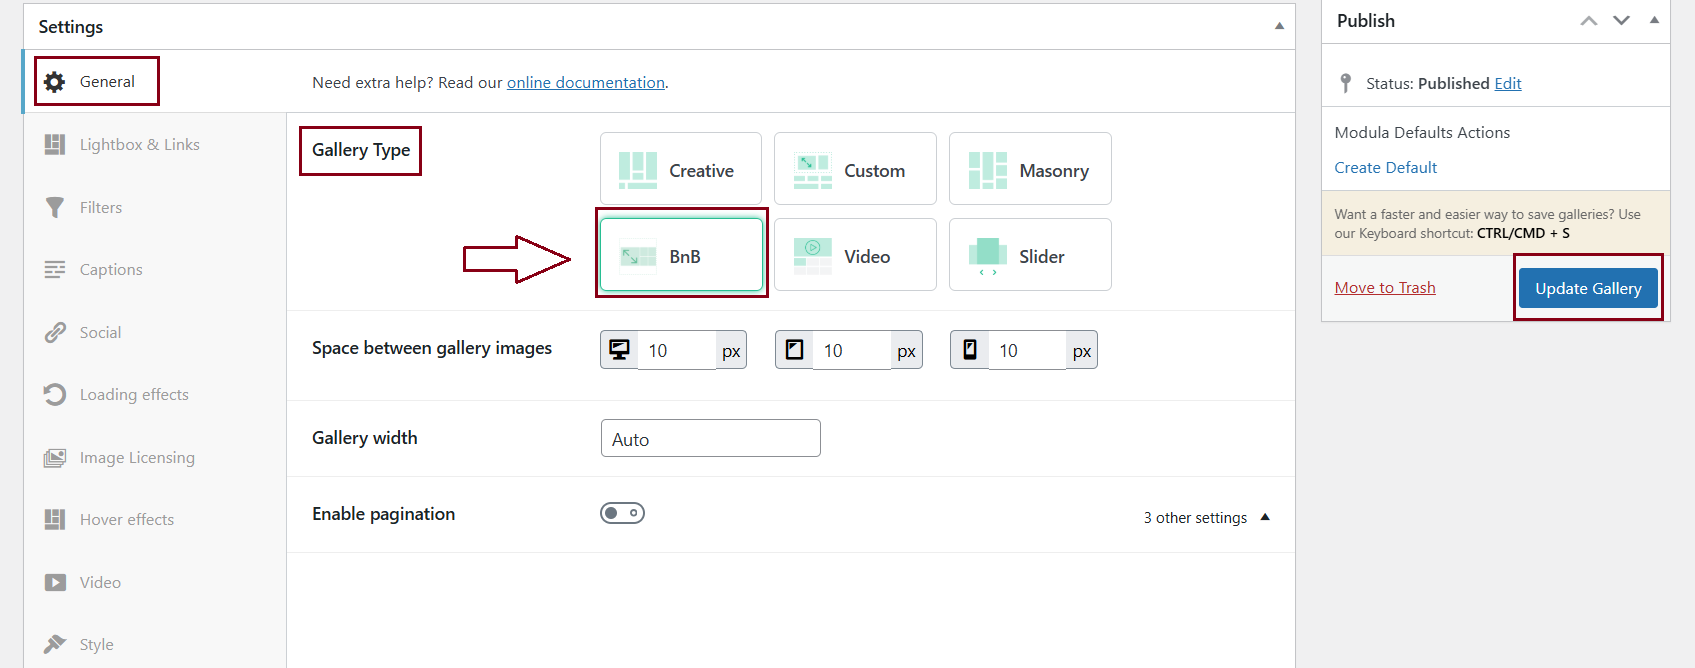1695x668 pixels.
Task: Collapse the Publish box using the triangle
Action: (x=1654, y=20)
